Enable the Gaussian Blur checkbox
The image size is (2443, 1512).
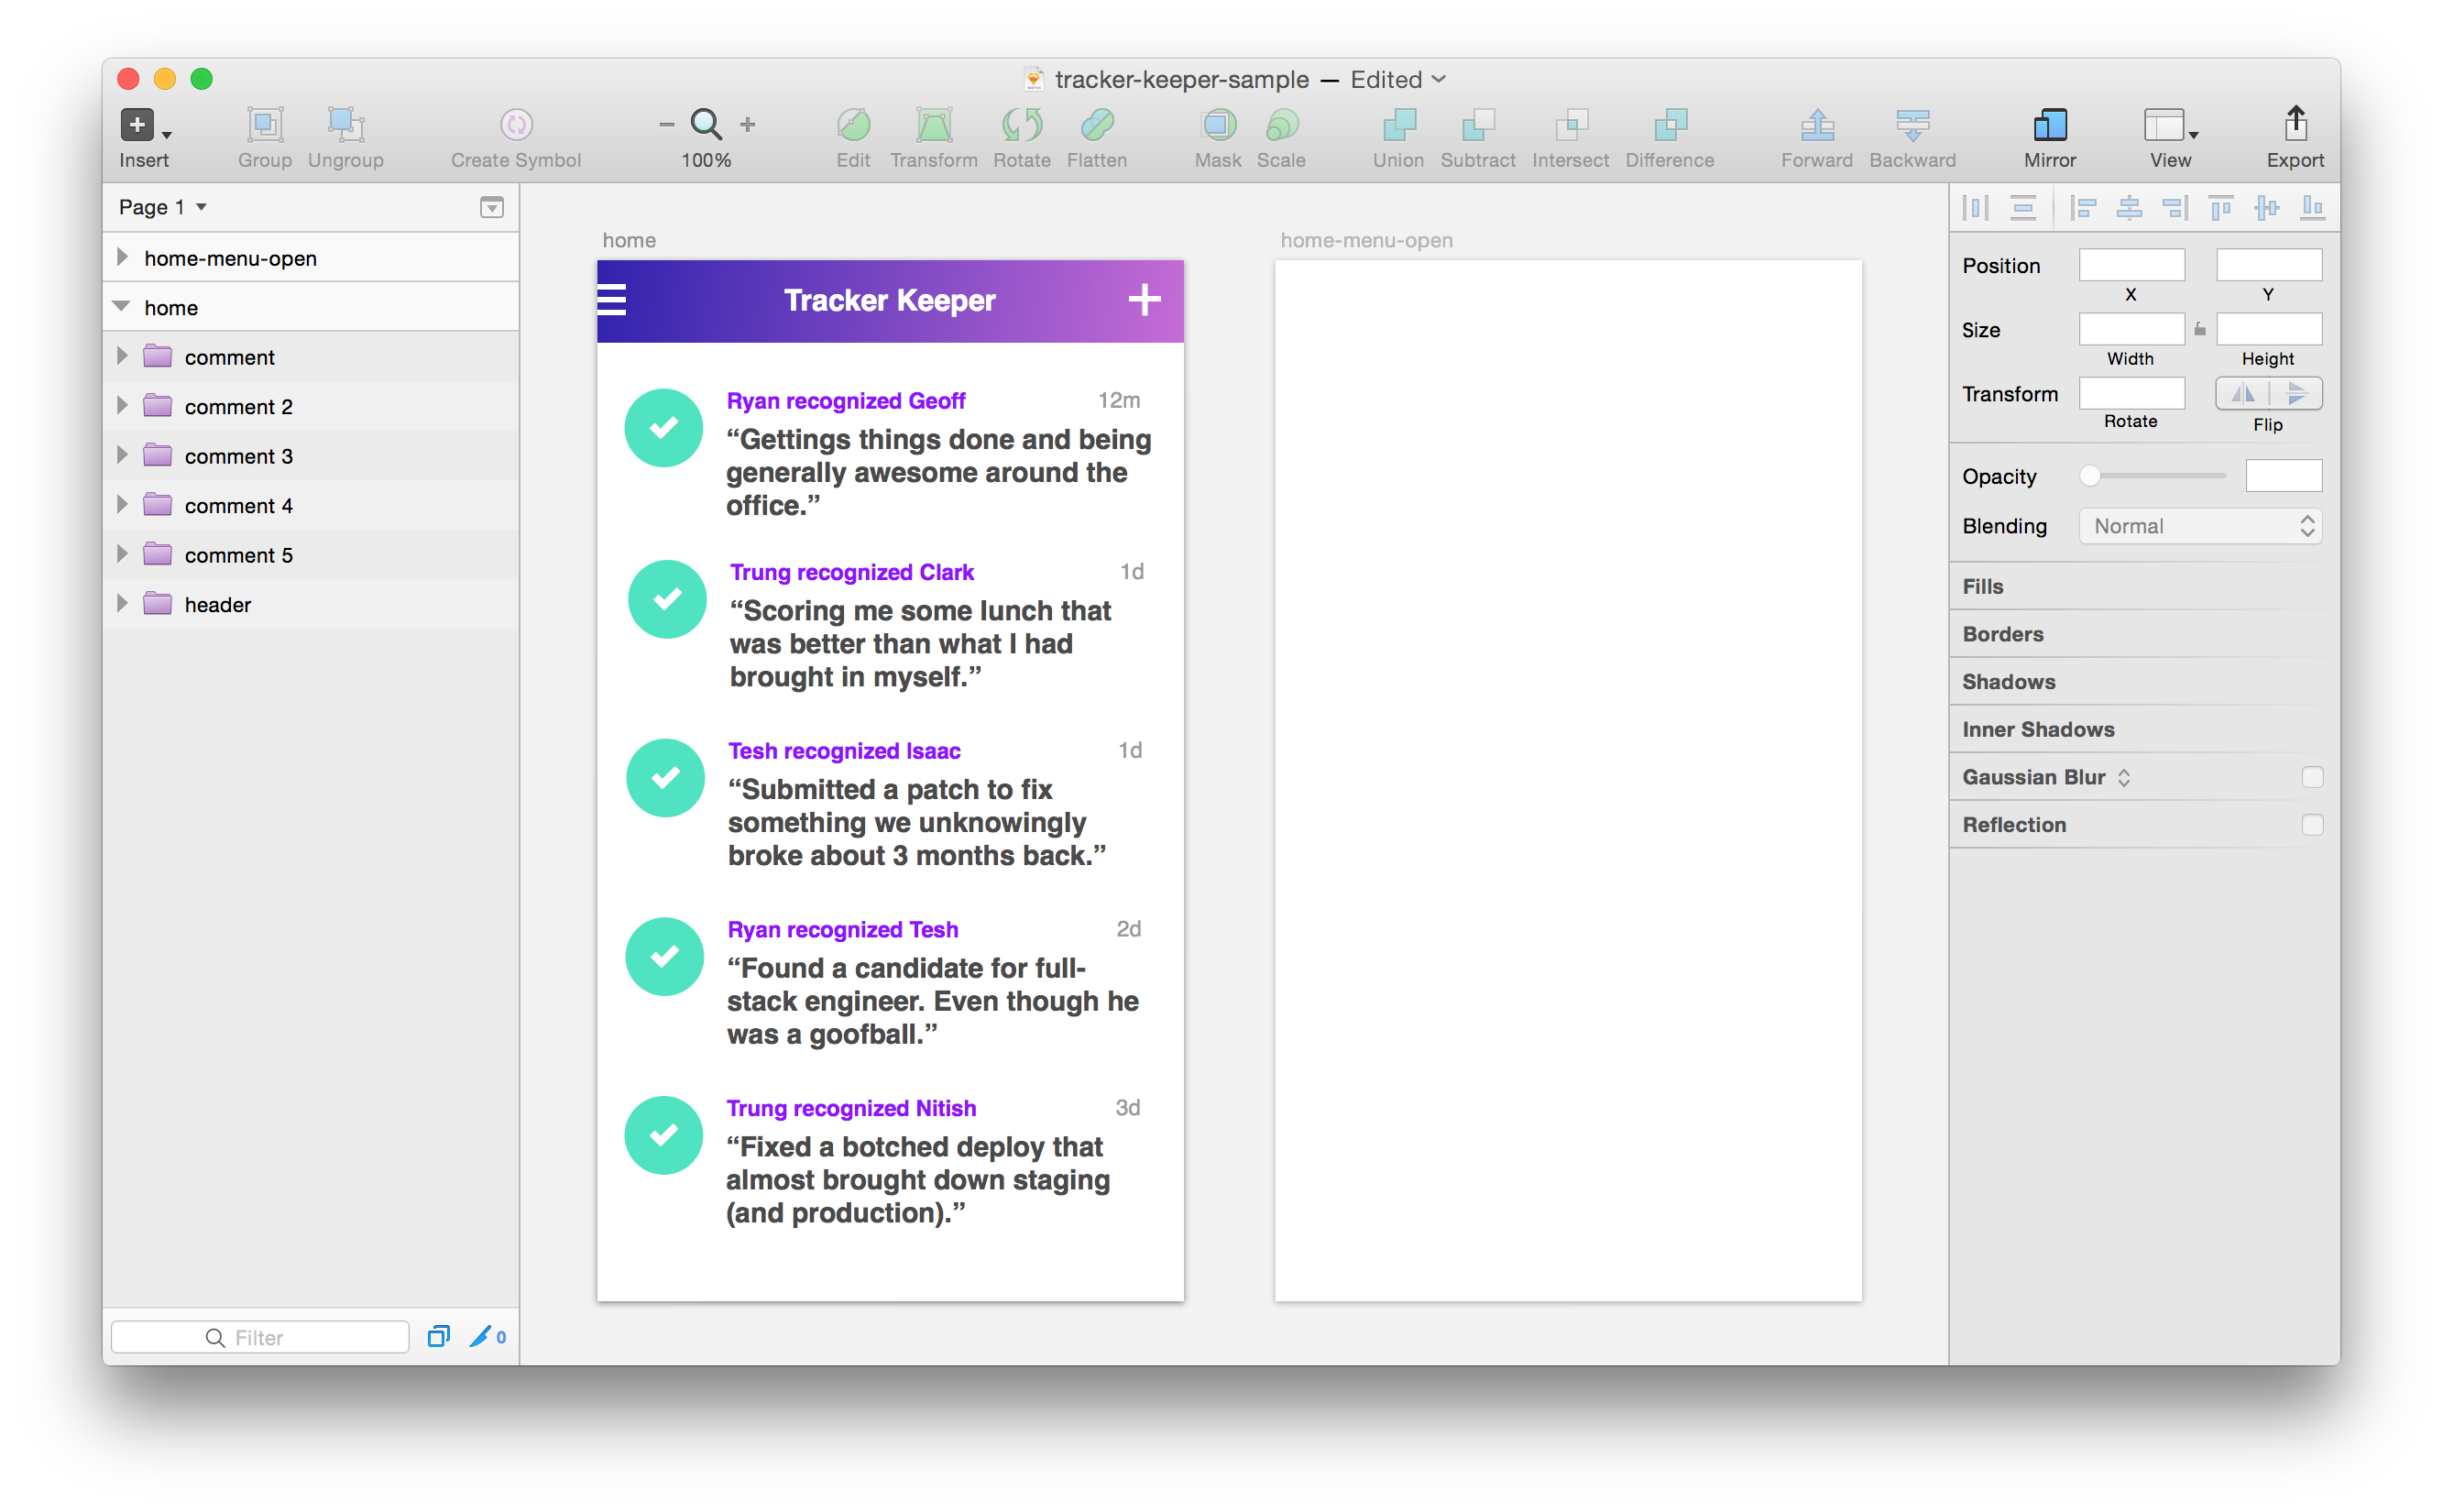coord(2311,777)
